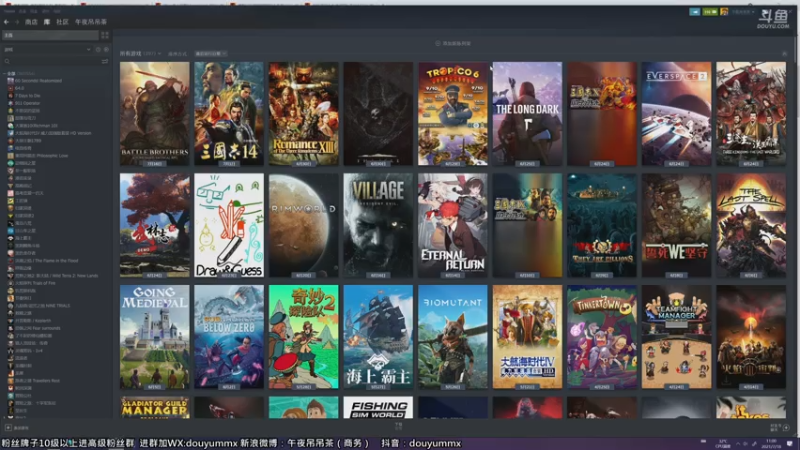This screenshot has width=800, height=450.
Task: Open Biomutant game cover
Action: tap(453, 337)
